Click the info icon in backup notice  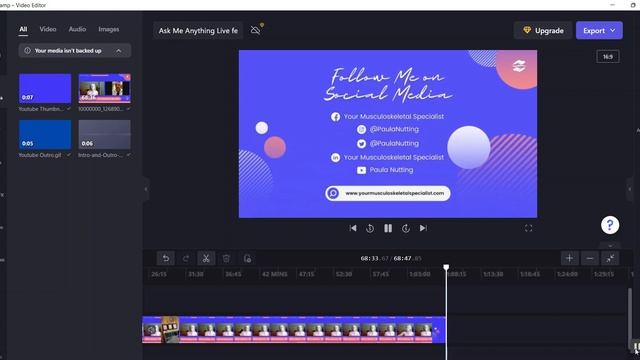pos(27,51)
